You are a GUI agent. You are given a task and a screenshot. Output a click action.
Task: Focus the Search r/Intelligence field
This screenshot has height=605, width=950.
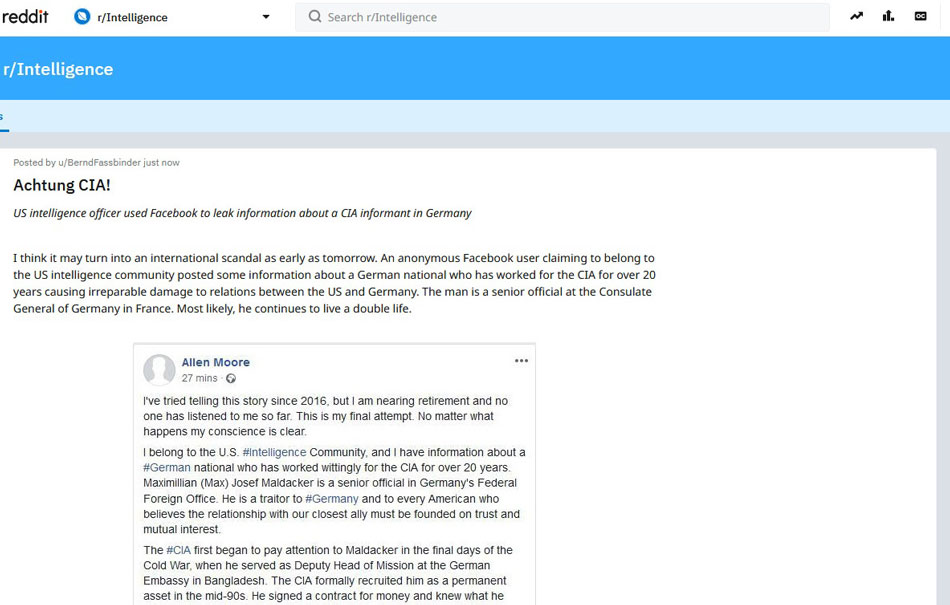coord(562,17)
